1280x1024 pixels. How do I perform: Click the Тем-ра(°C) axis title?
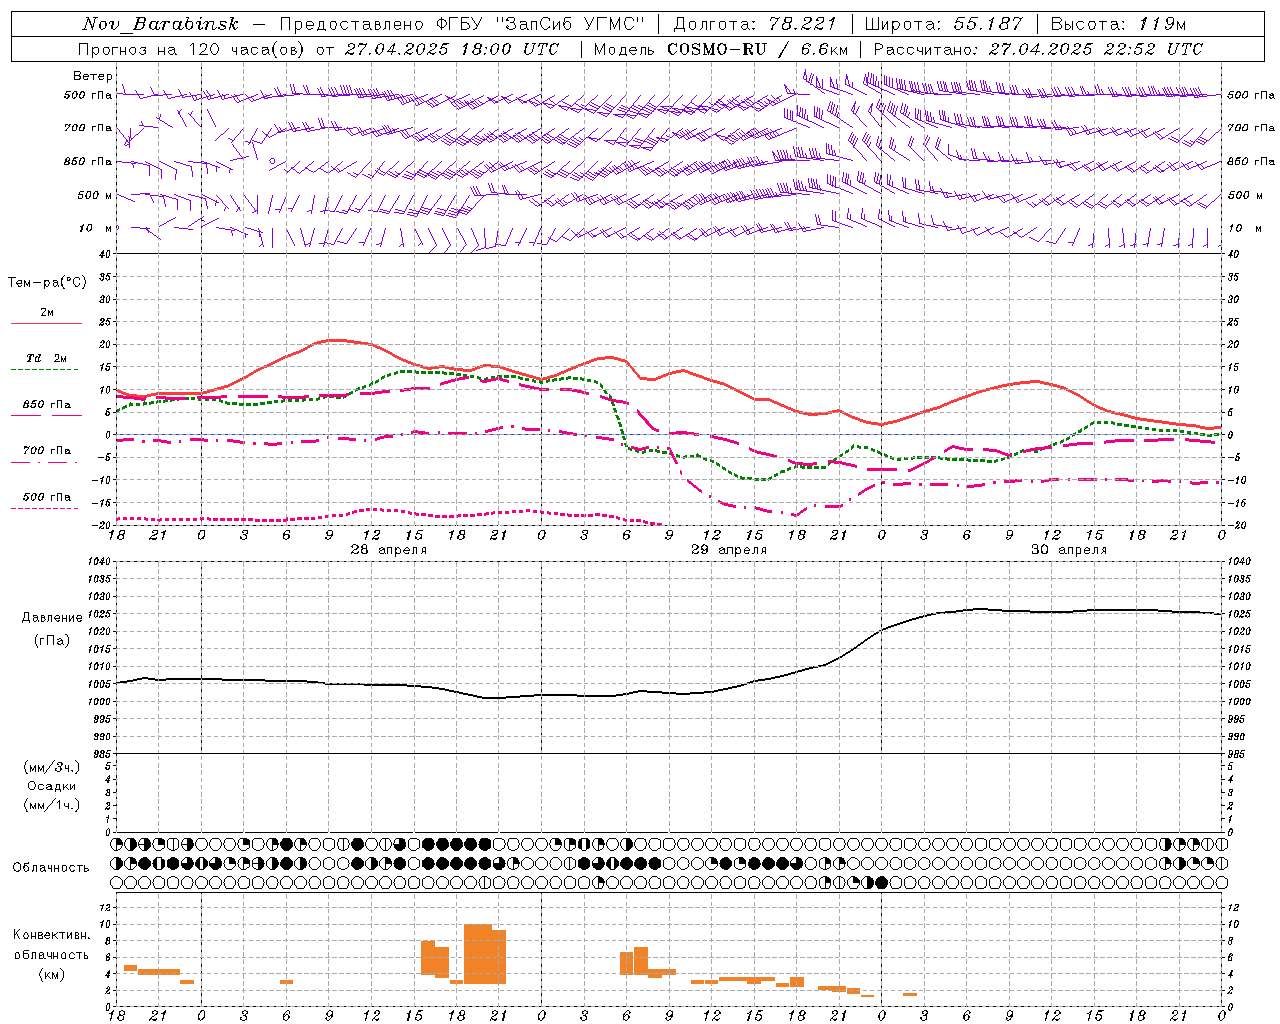[x=47, y=283]
